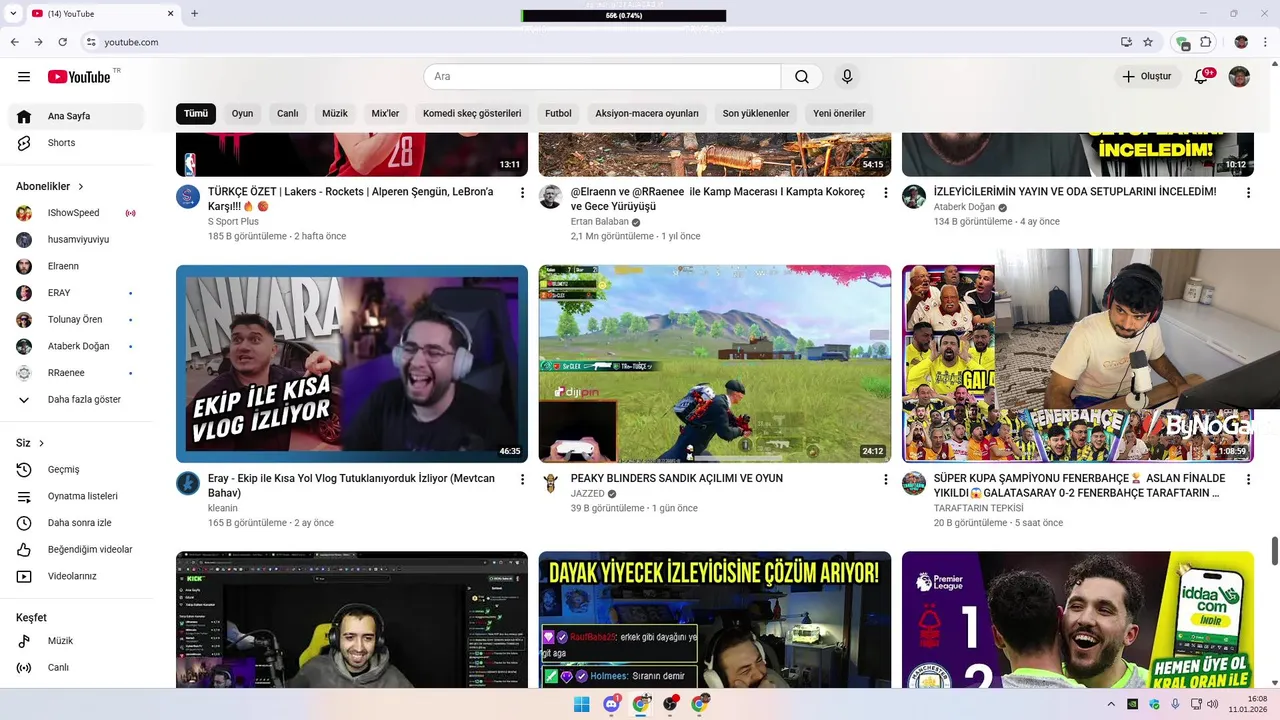Open options for Eray Ekip Vlog video
The width and height of the screenshot is (1280, 720).
point(522,479)
